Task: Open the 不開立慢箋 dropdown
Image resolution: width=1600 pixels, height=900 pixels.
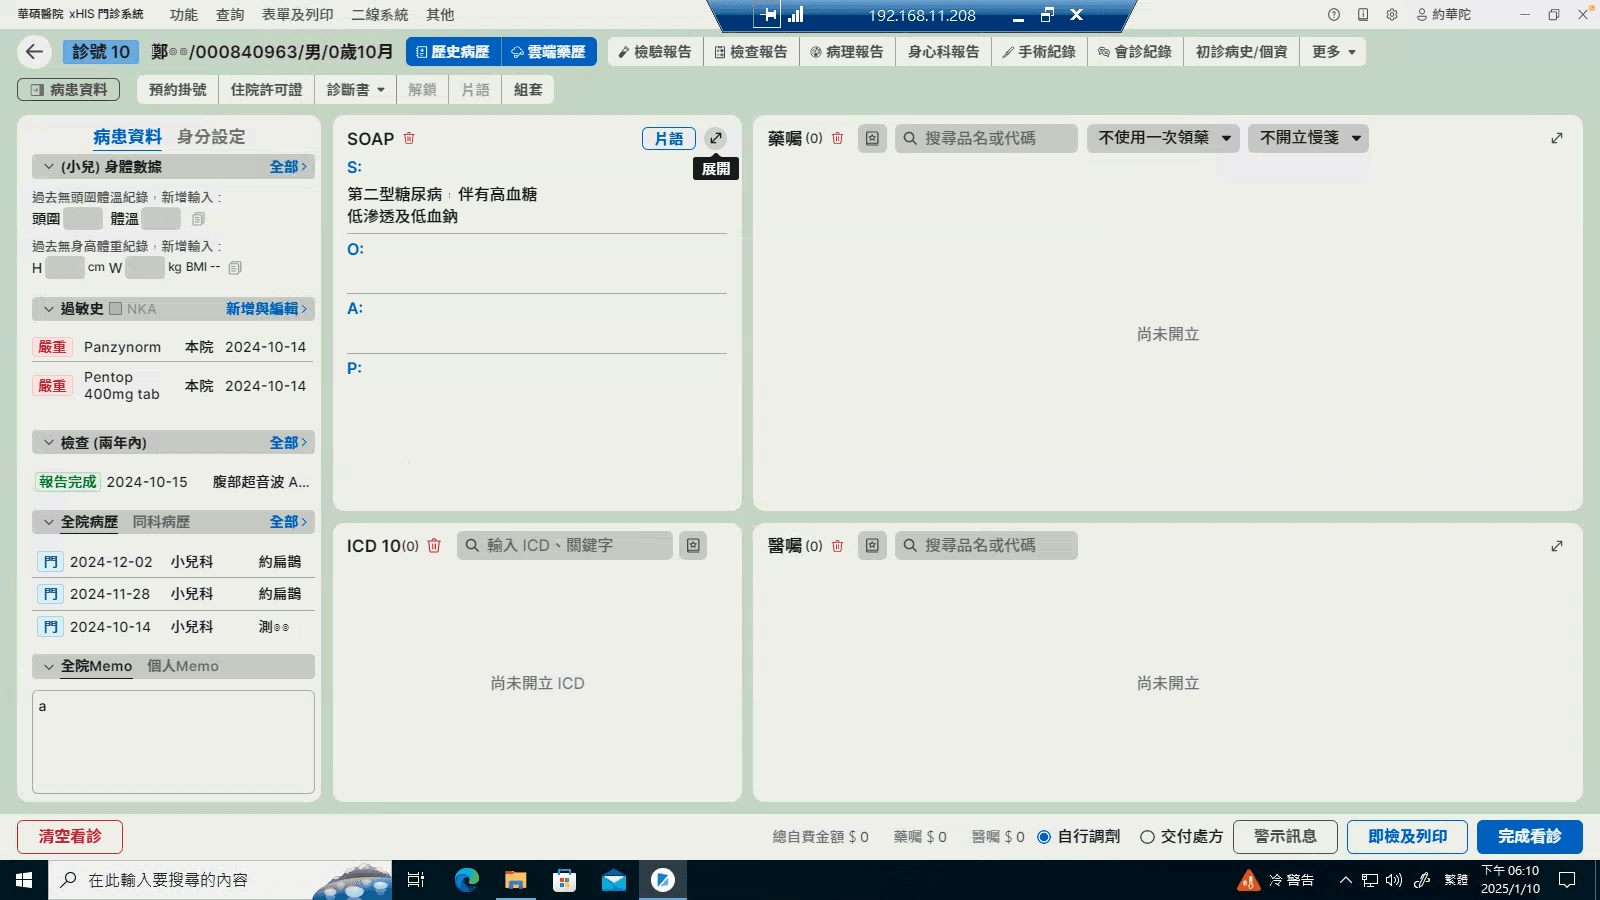Action: [x=1308, y=138]
